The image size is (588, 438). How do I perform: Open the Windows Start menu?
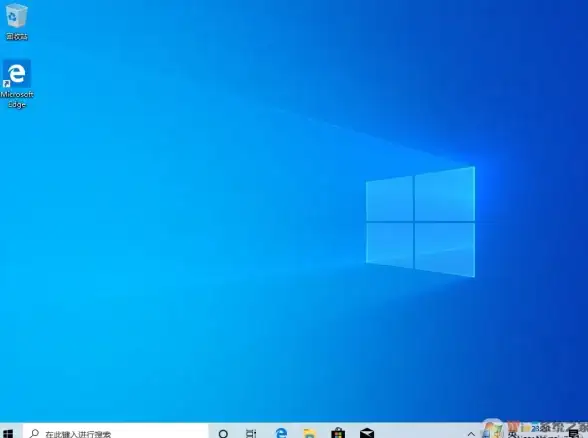8,433
